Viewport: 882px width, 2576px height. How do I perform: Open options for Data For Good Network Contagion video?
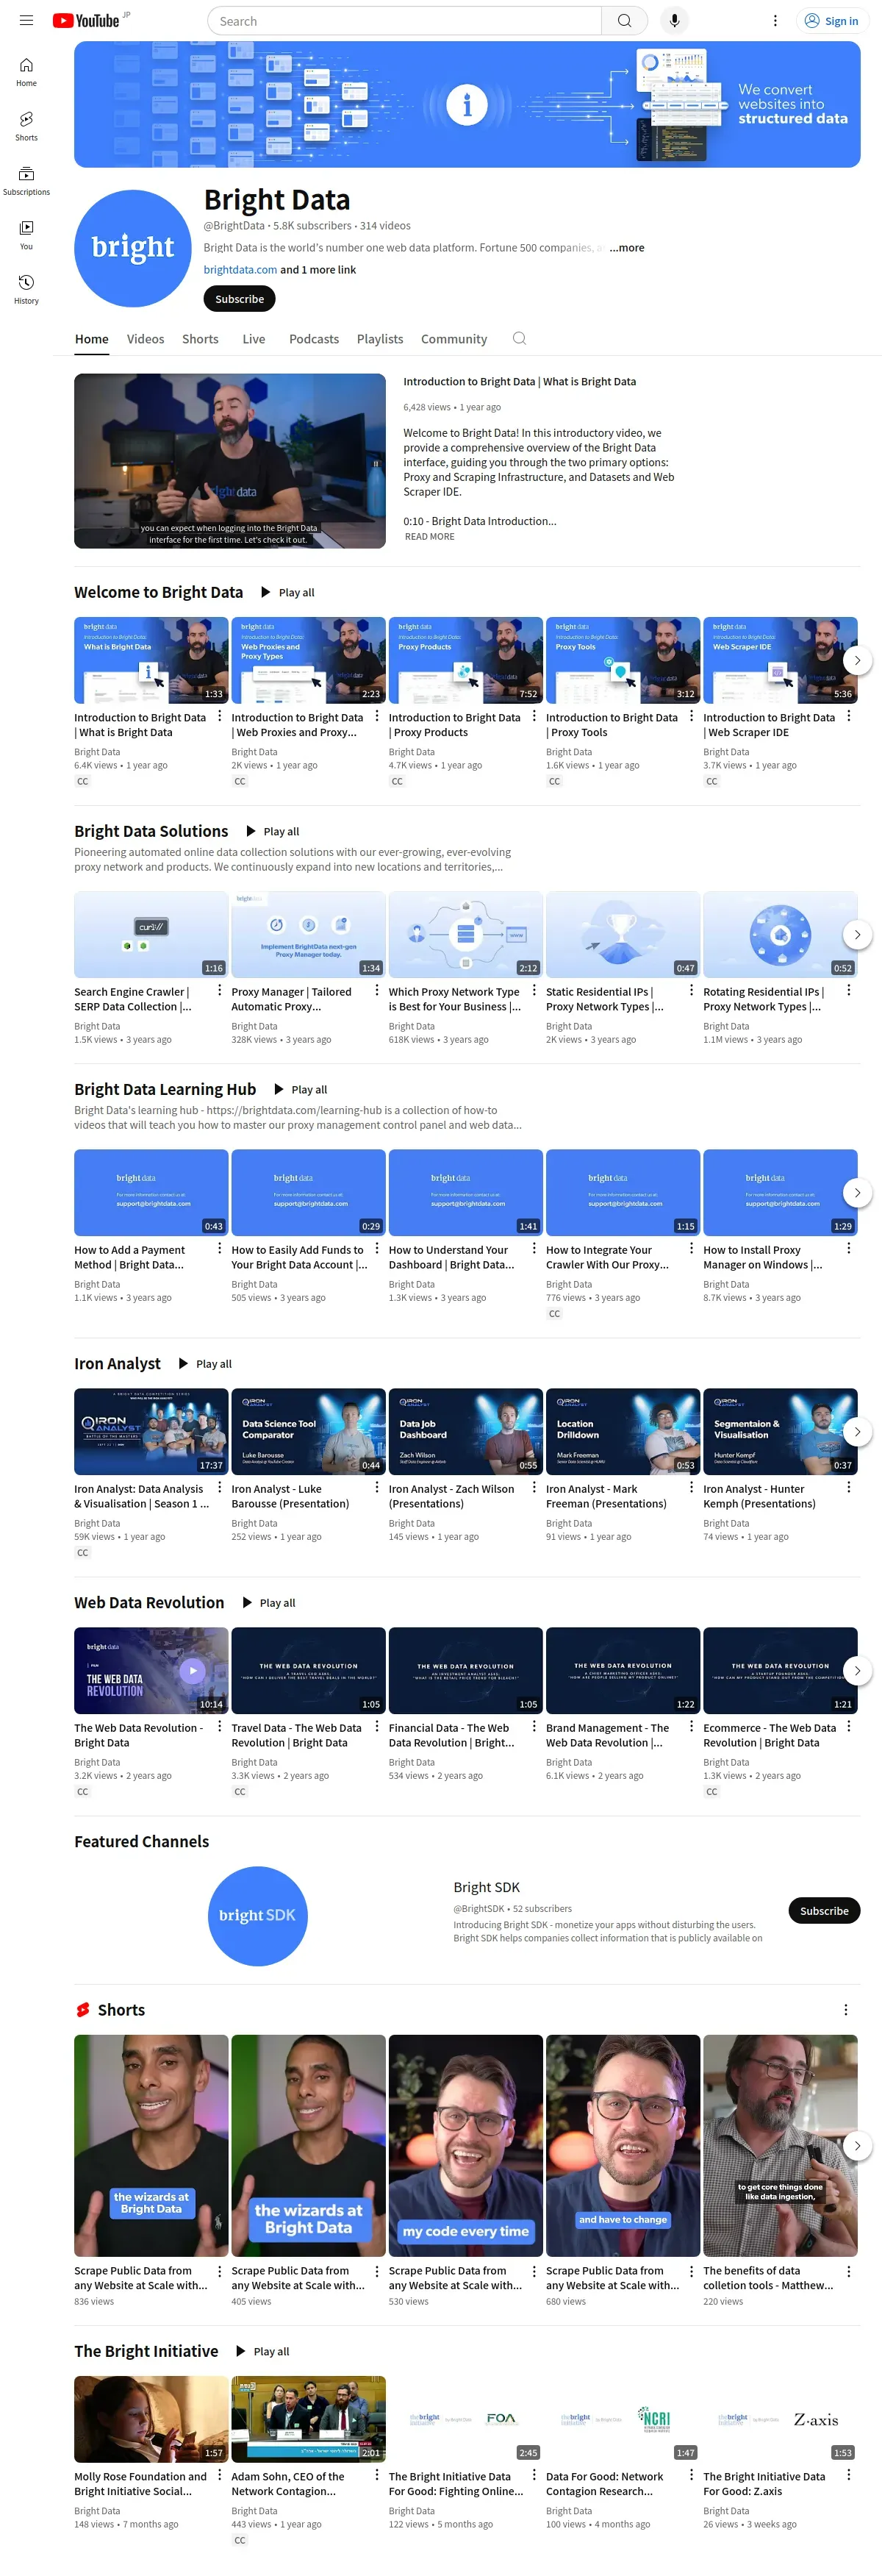691,2474
